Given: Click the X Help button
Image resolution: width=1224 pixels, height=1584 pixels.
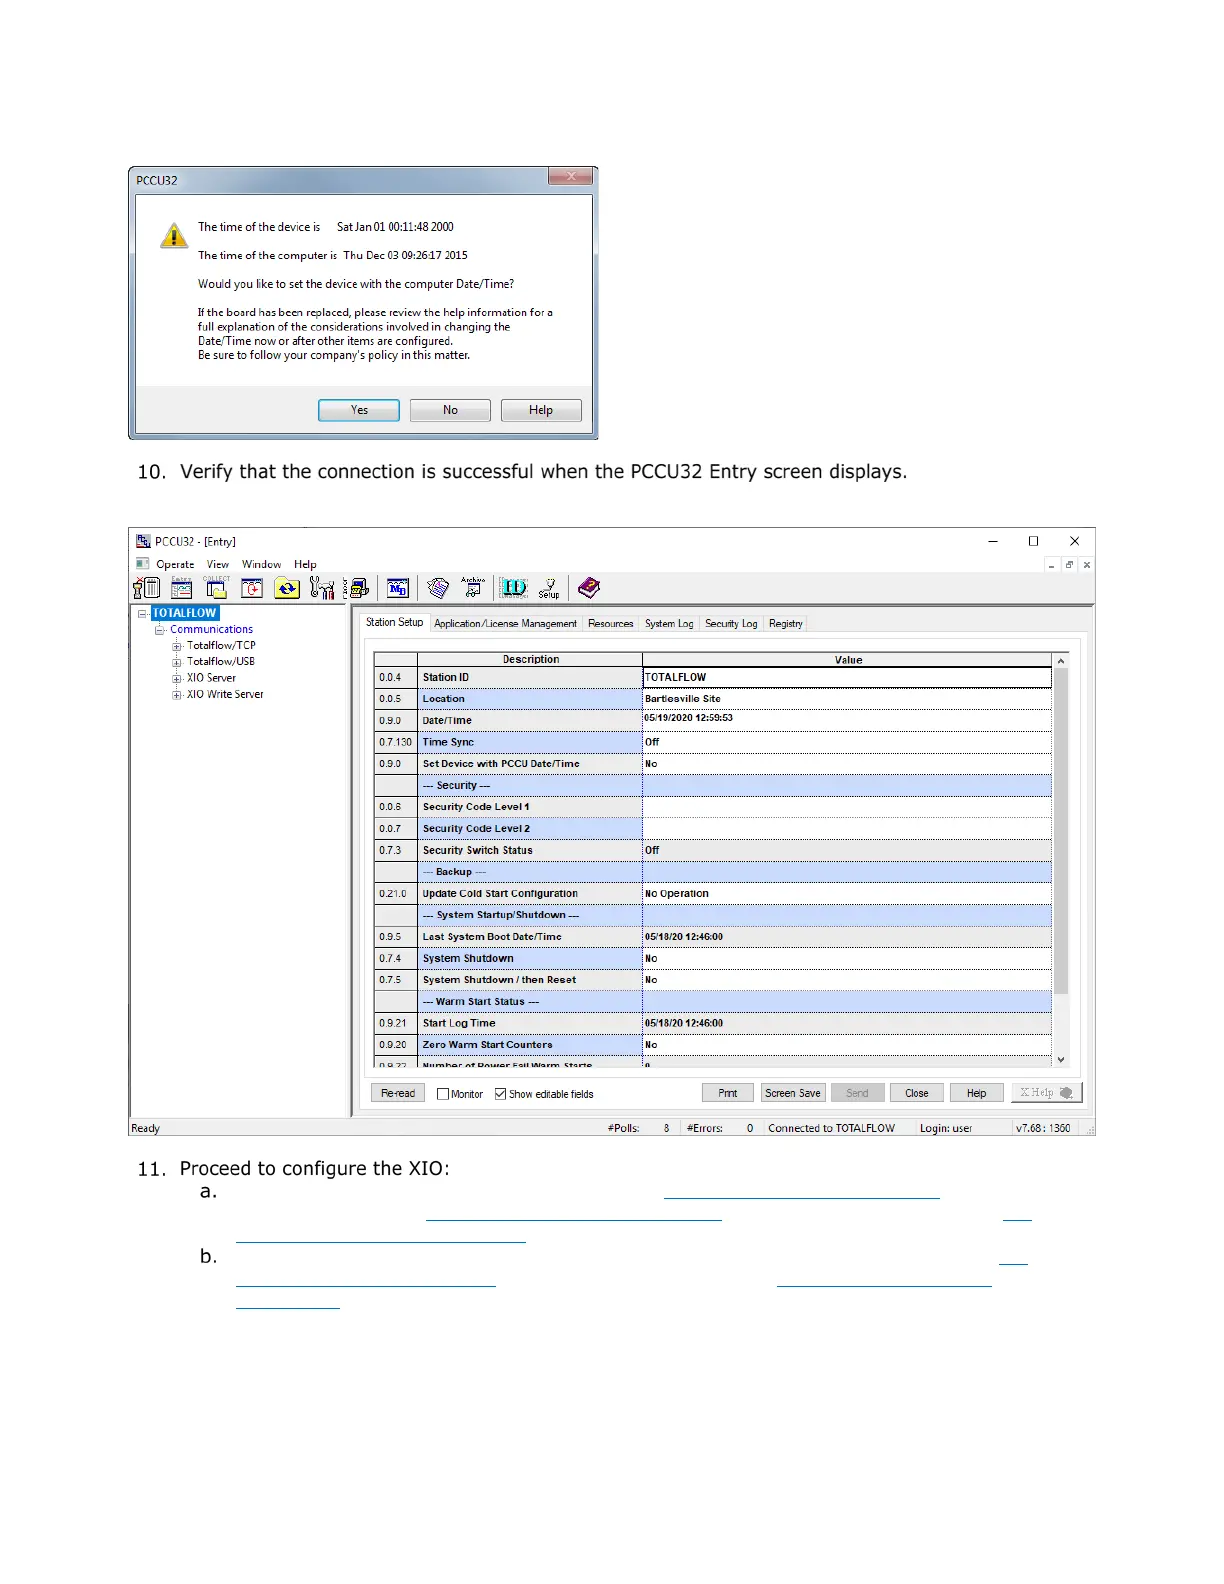Looking at the screenshot, I should [x=1047, y=1093].
